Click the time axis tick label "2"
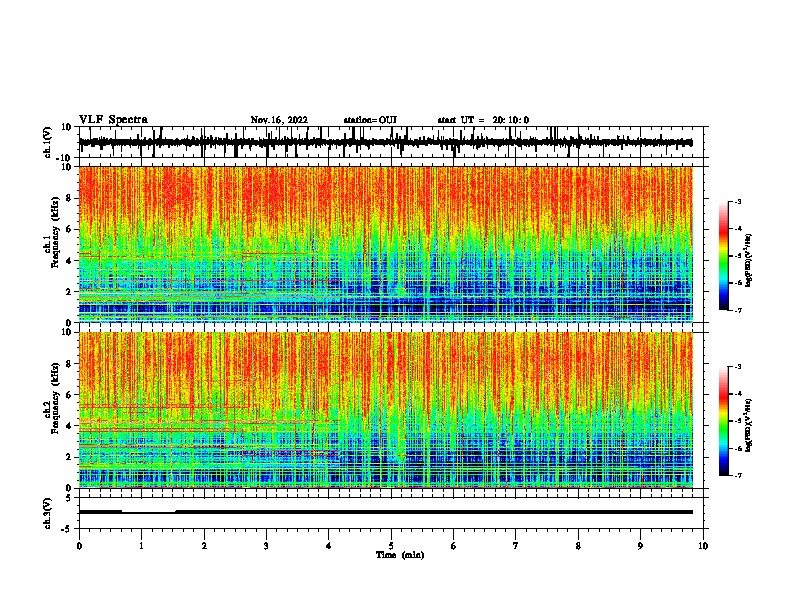Image resolution: width=792 pixels, height=612 pixels. [204, 546]
